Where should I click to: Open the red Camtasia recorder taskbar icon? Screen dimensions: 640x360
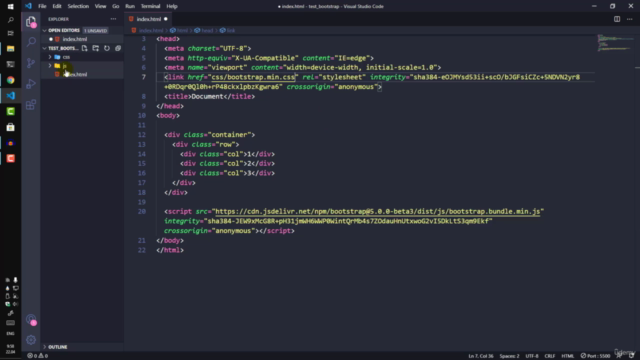(x=11, y=158)
